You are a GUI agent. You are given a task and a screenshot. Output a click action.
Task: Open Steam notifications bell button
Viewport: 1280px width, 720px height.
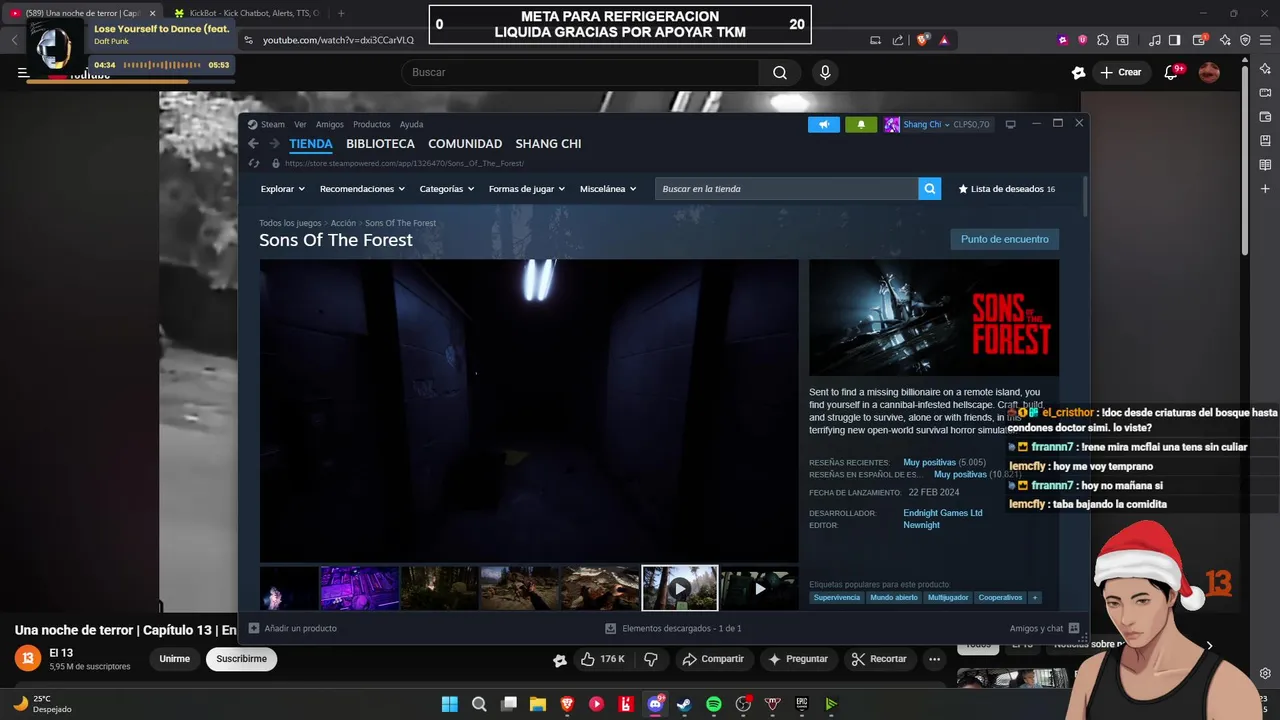coord(861,125)
